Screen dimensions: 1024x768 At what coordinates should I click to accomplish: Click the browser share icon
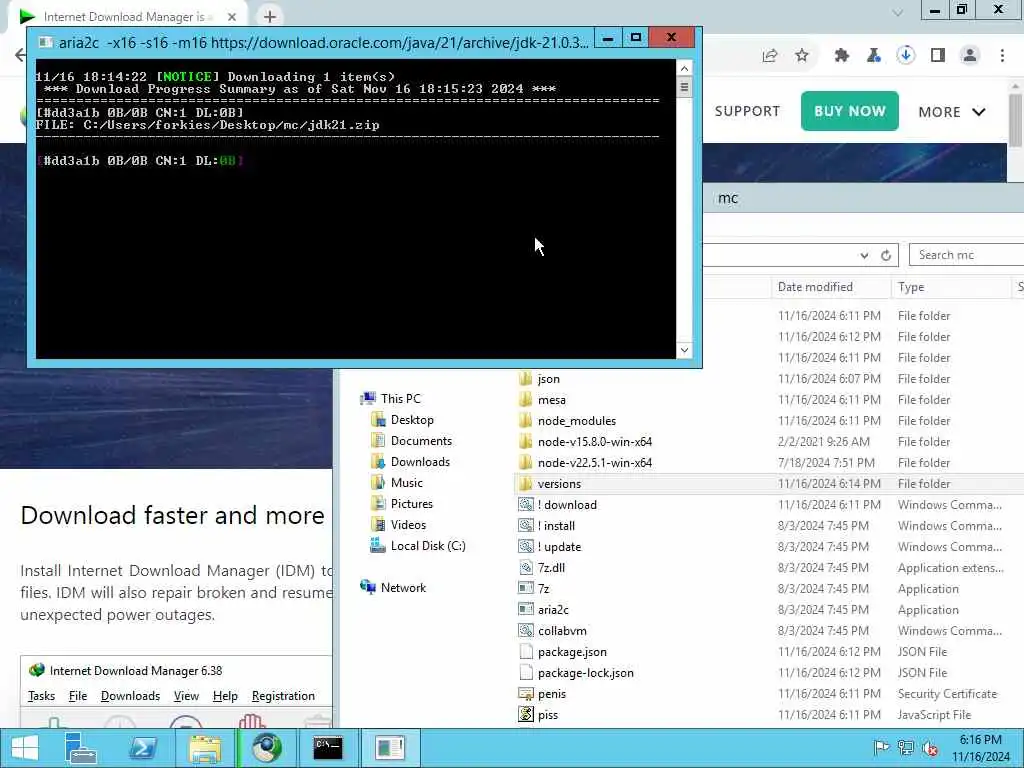pyautogui.click(x=770, y=56)
